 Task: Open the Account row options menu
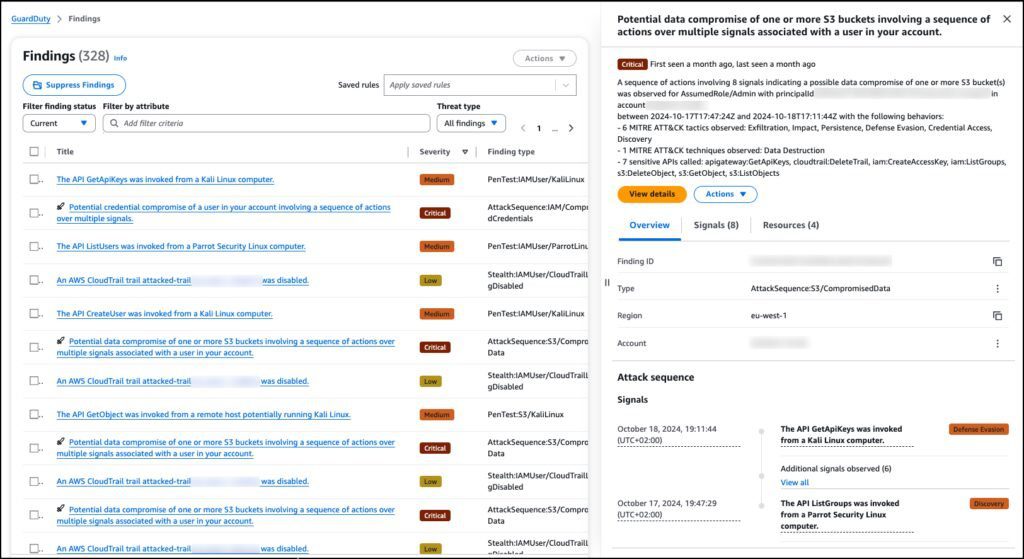coord(997,343)
